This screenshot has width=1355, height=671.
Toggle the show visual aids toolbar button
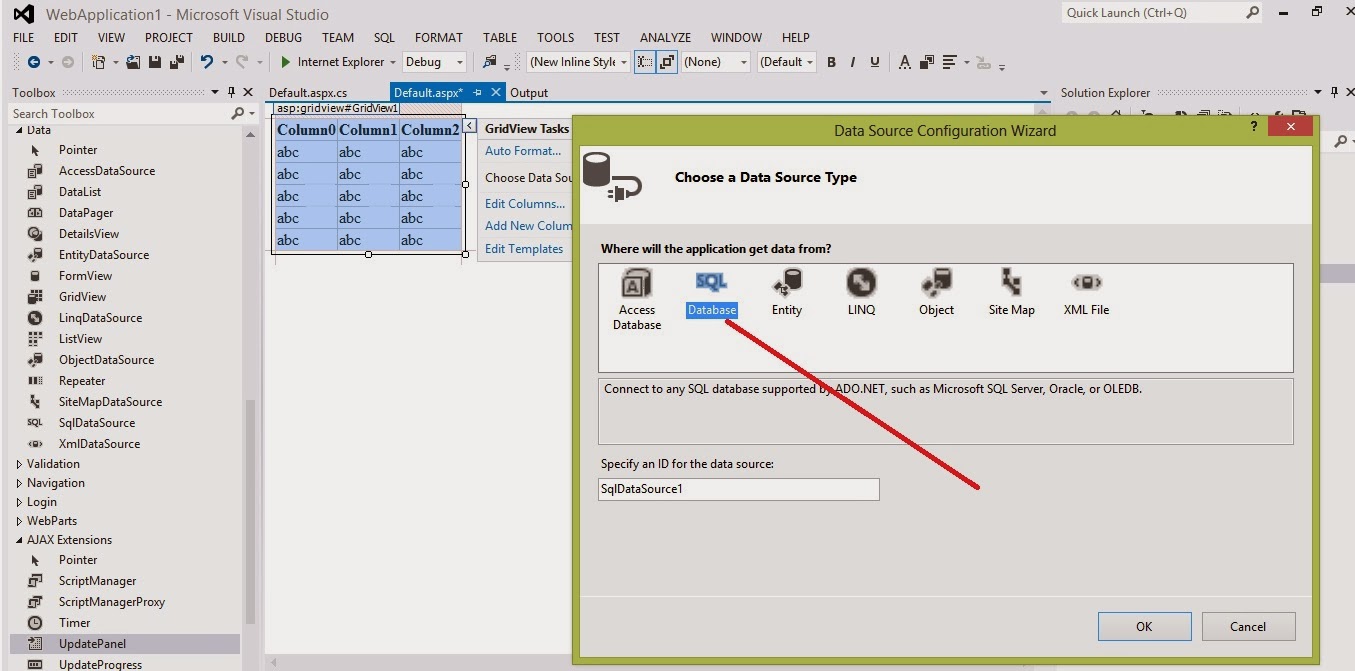coord(645,62)
